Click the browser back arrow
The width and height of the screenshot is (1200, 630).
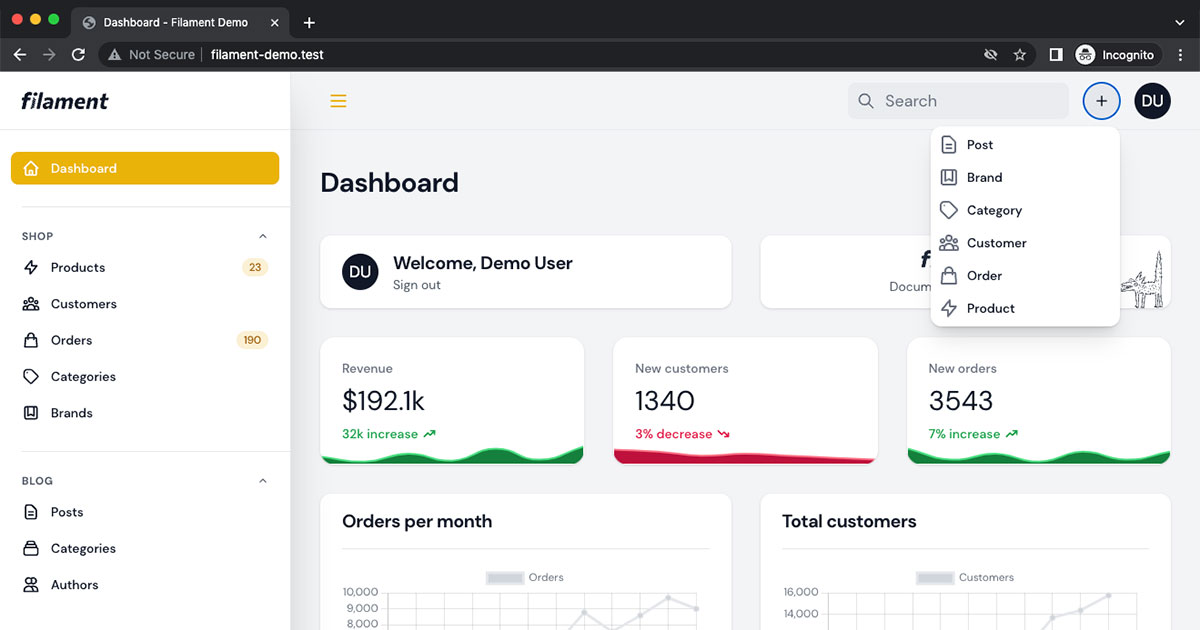point(19,55)
